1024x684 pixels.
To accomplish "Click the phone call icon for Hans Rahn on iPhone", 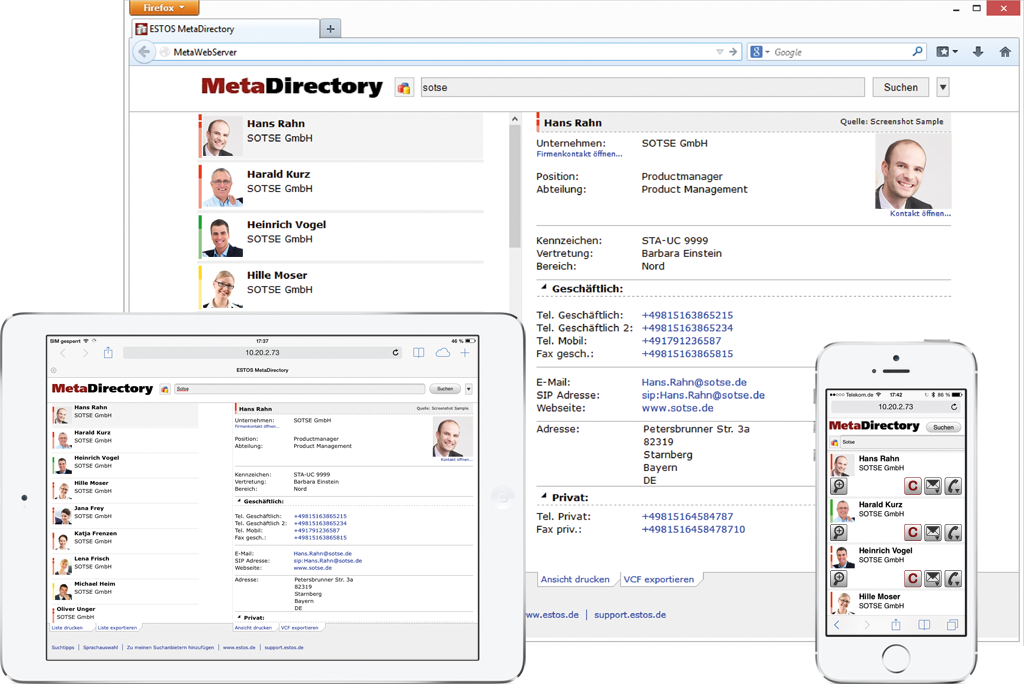I will (x=953, y=486).
